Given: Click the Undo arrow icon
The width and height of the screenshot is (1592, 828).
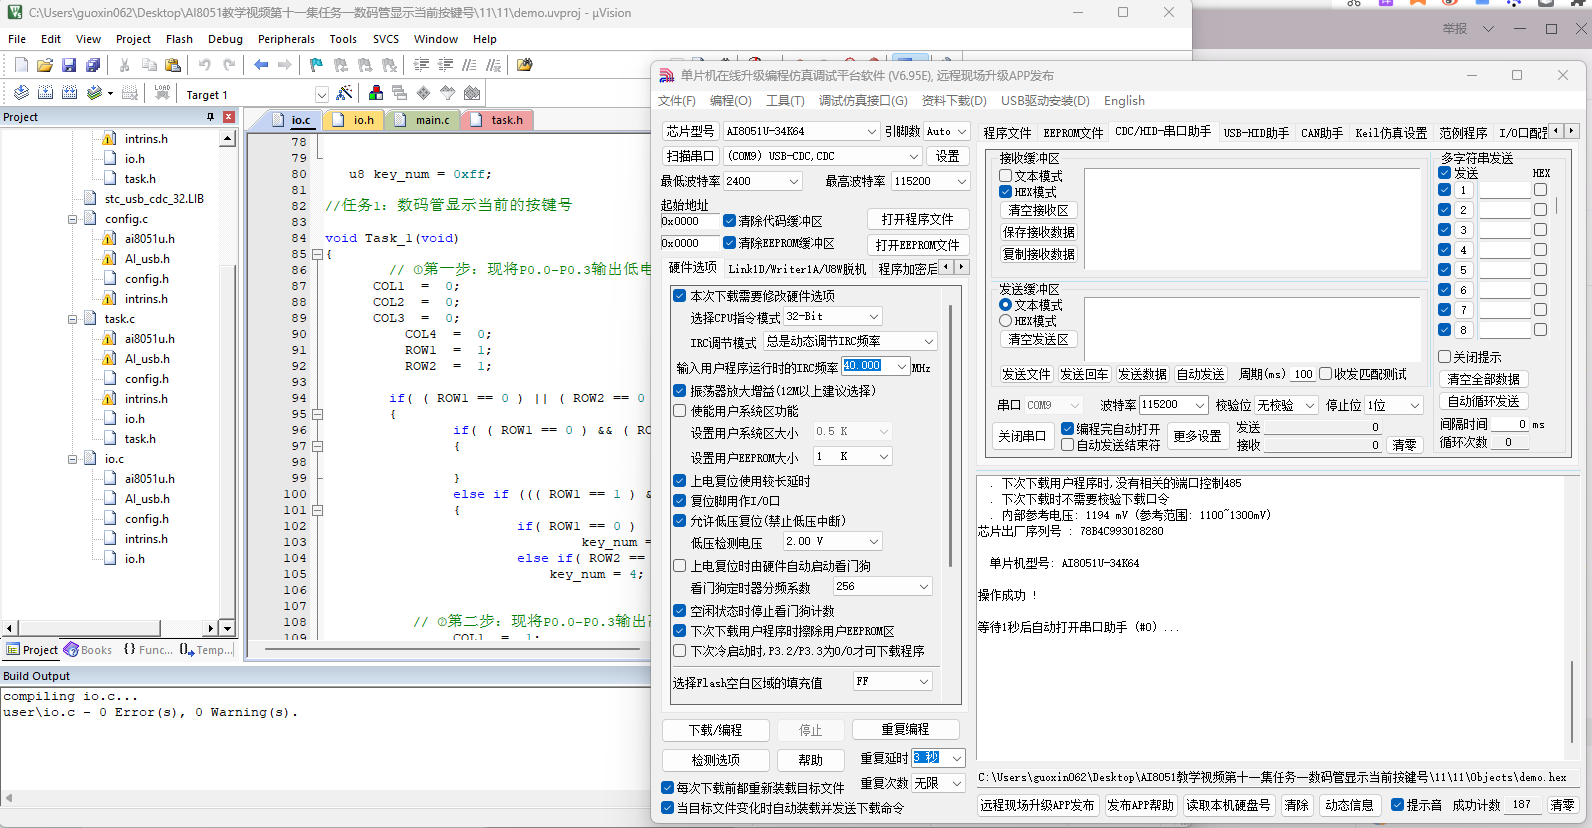Looking at the screenshot, I should click(205, 65).
